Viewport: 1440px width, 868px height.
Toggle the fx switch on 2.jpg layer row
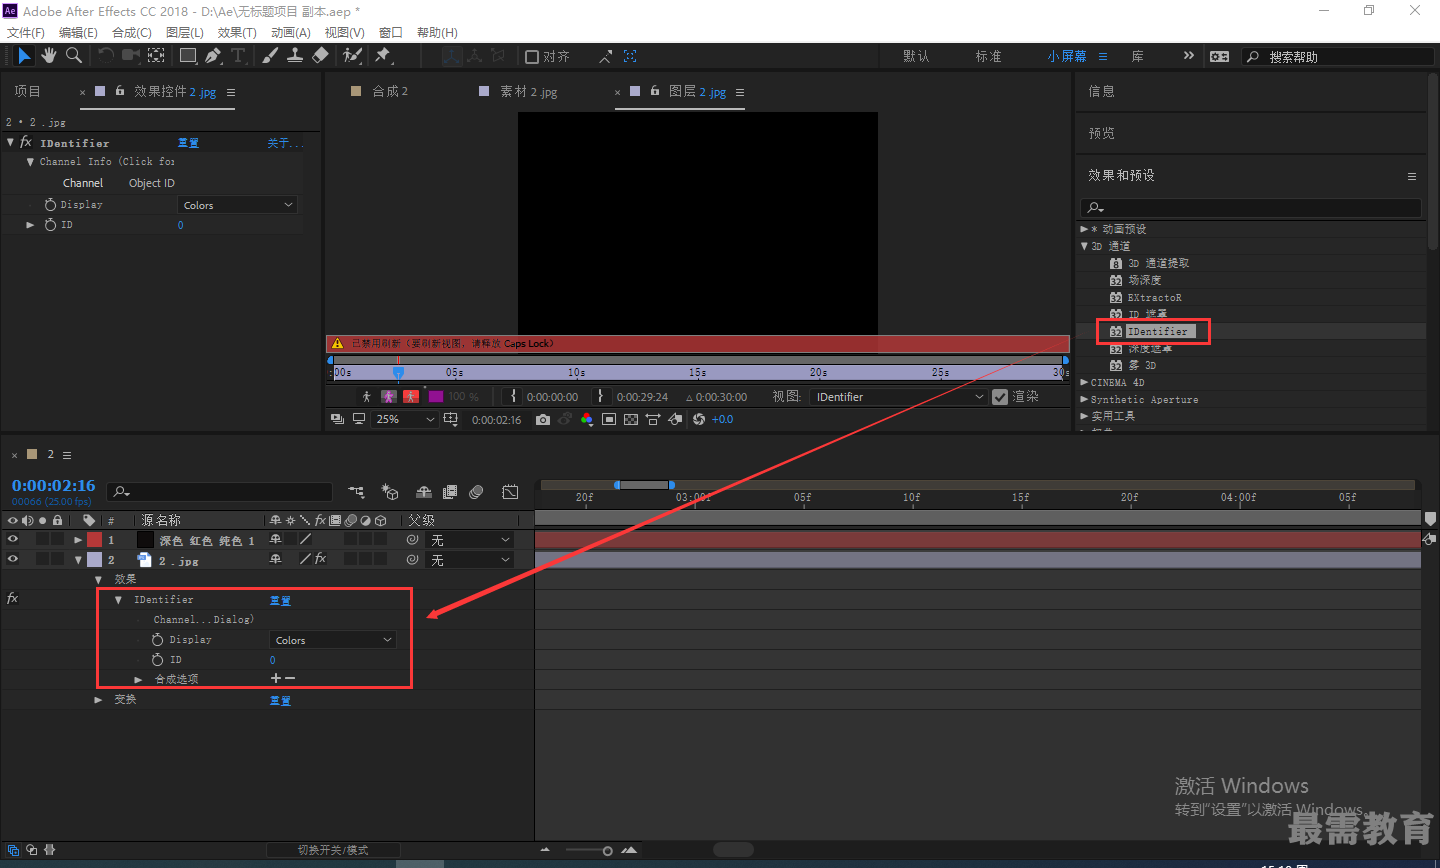pos(320,559)
